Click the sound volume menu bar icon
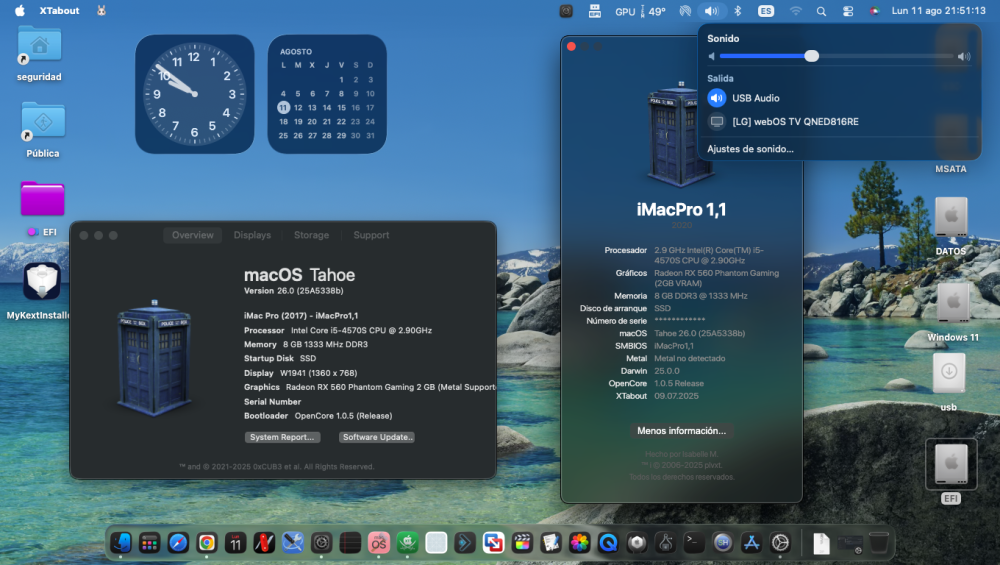1000x565 pixels. coord(711,11)
